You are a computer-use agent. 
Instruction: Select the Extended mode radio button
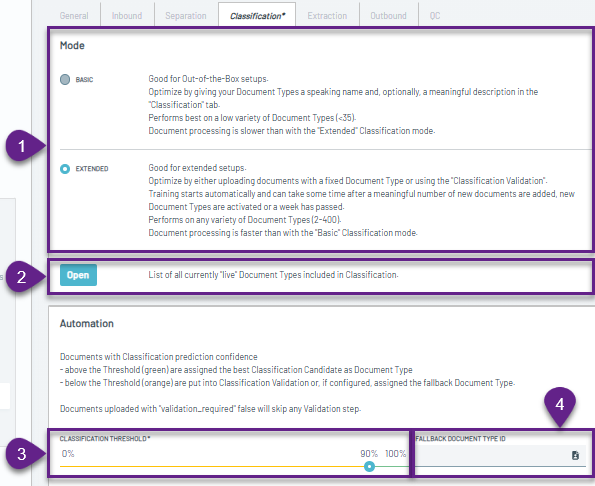point(65,169)
